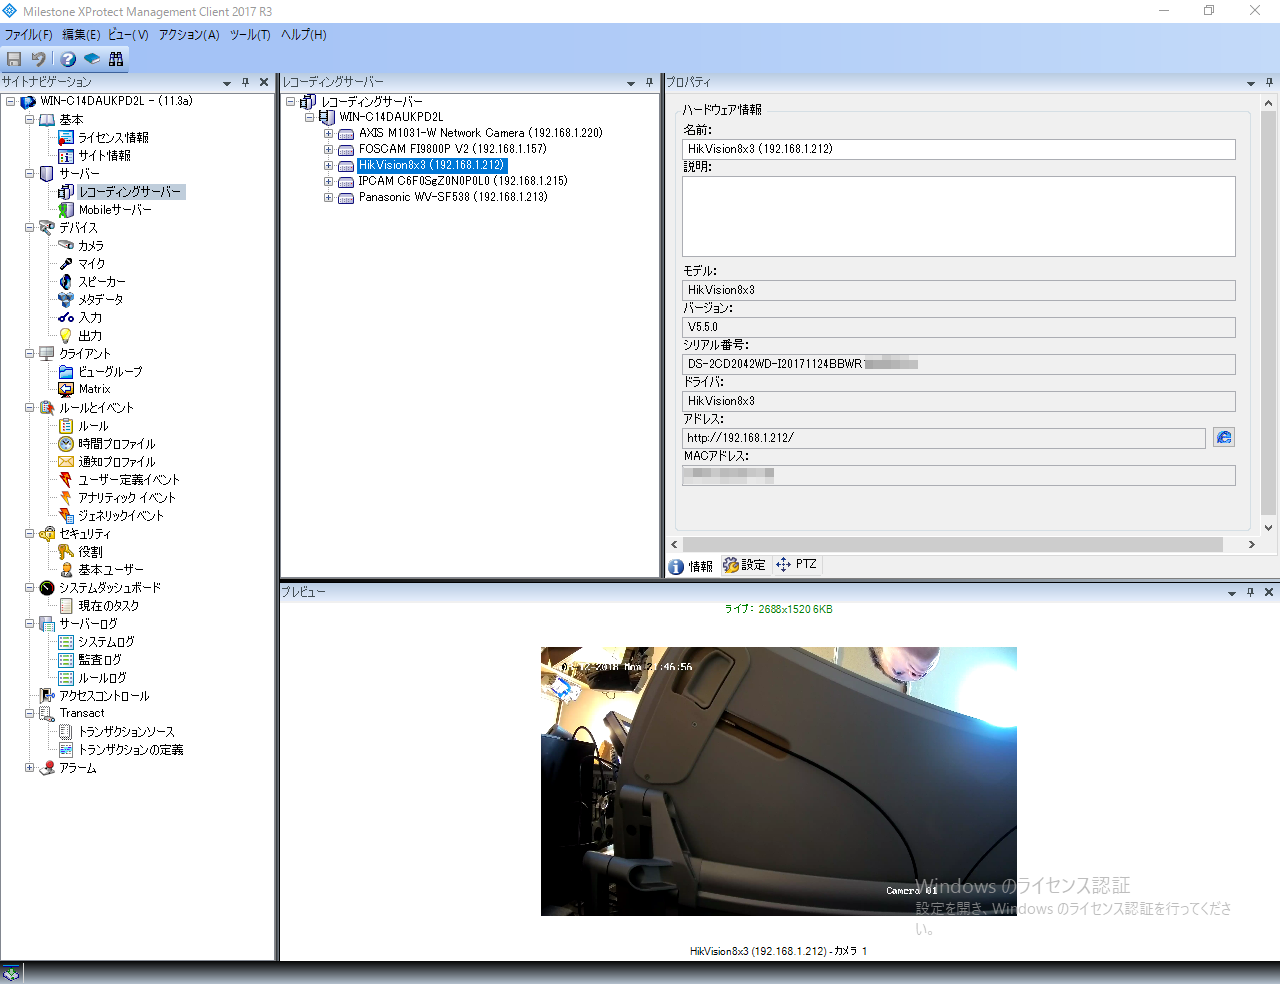
Task: Click the 監査ログ log icon
Action: click(66, 659)
